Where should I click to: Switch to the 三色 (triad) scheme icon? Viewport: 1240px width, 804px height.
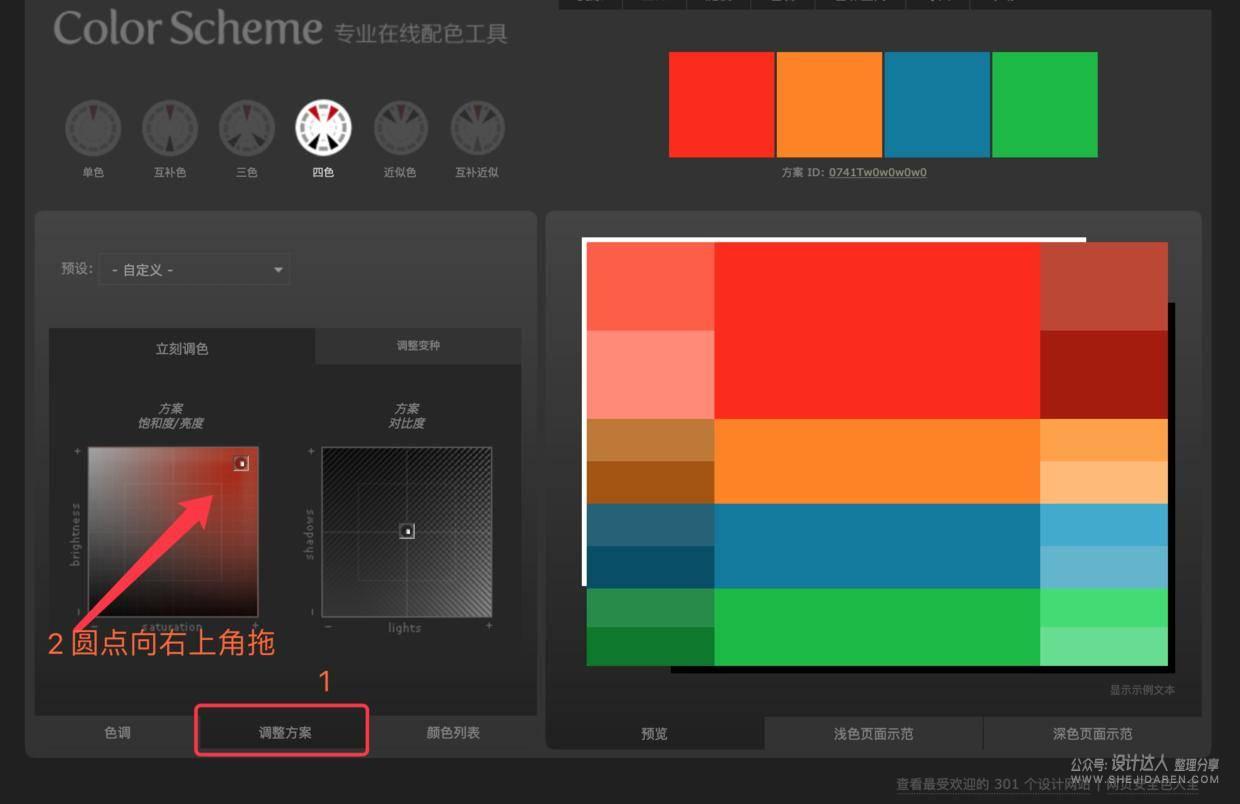[246, 125]
